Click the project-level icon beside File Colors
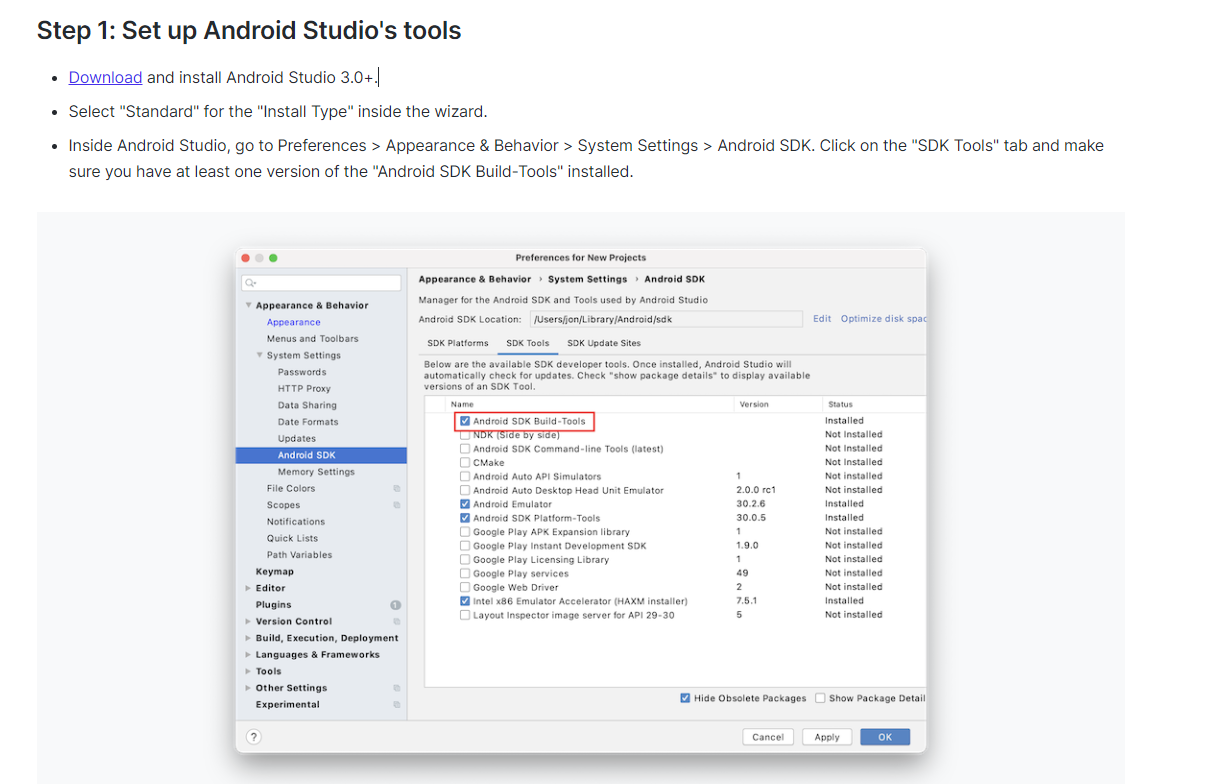The width and height of the screenshot is (1207, 784). [x=396, y=489]
